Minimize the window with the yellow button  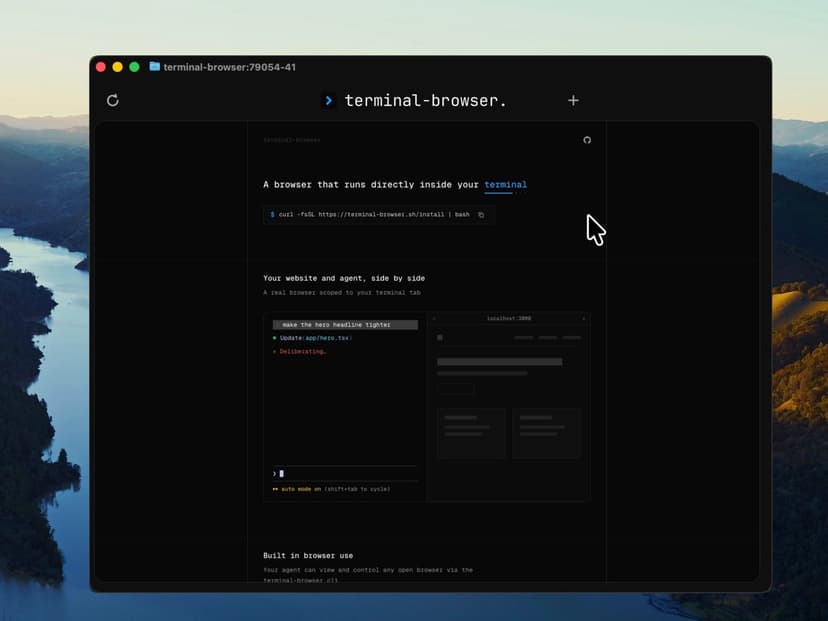pos(118,67)
